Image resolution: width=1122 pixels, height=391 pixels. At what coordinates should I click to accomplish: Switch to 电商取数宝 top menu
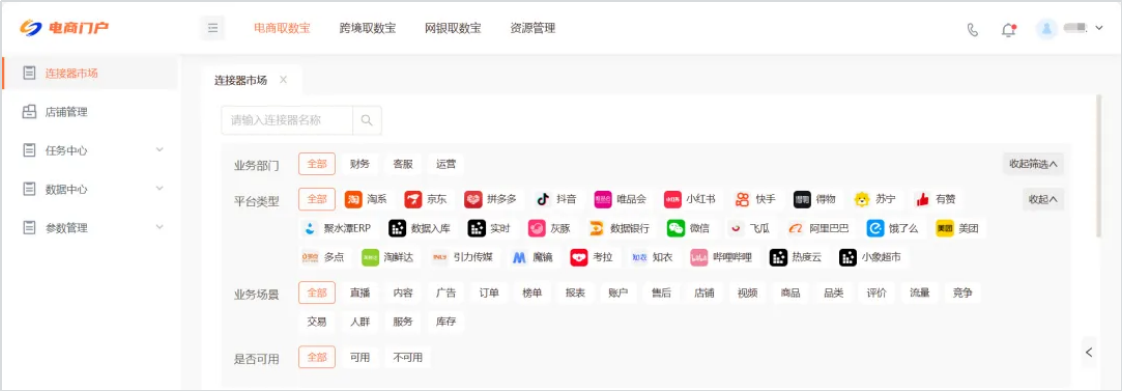point(282,29)
